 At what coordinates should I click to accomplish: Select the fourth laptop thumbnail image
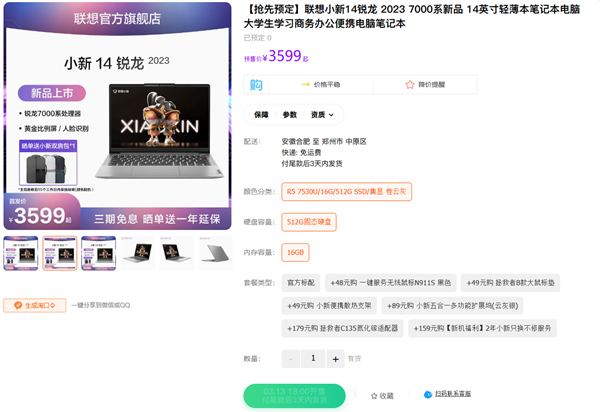click(x=138, y=253)
